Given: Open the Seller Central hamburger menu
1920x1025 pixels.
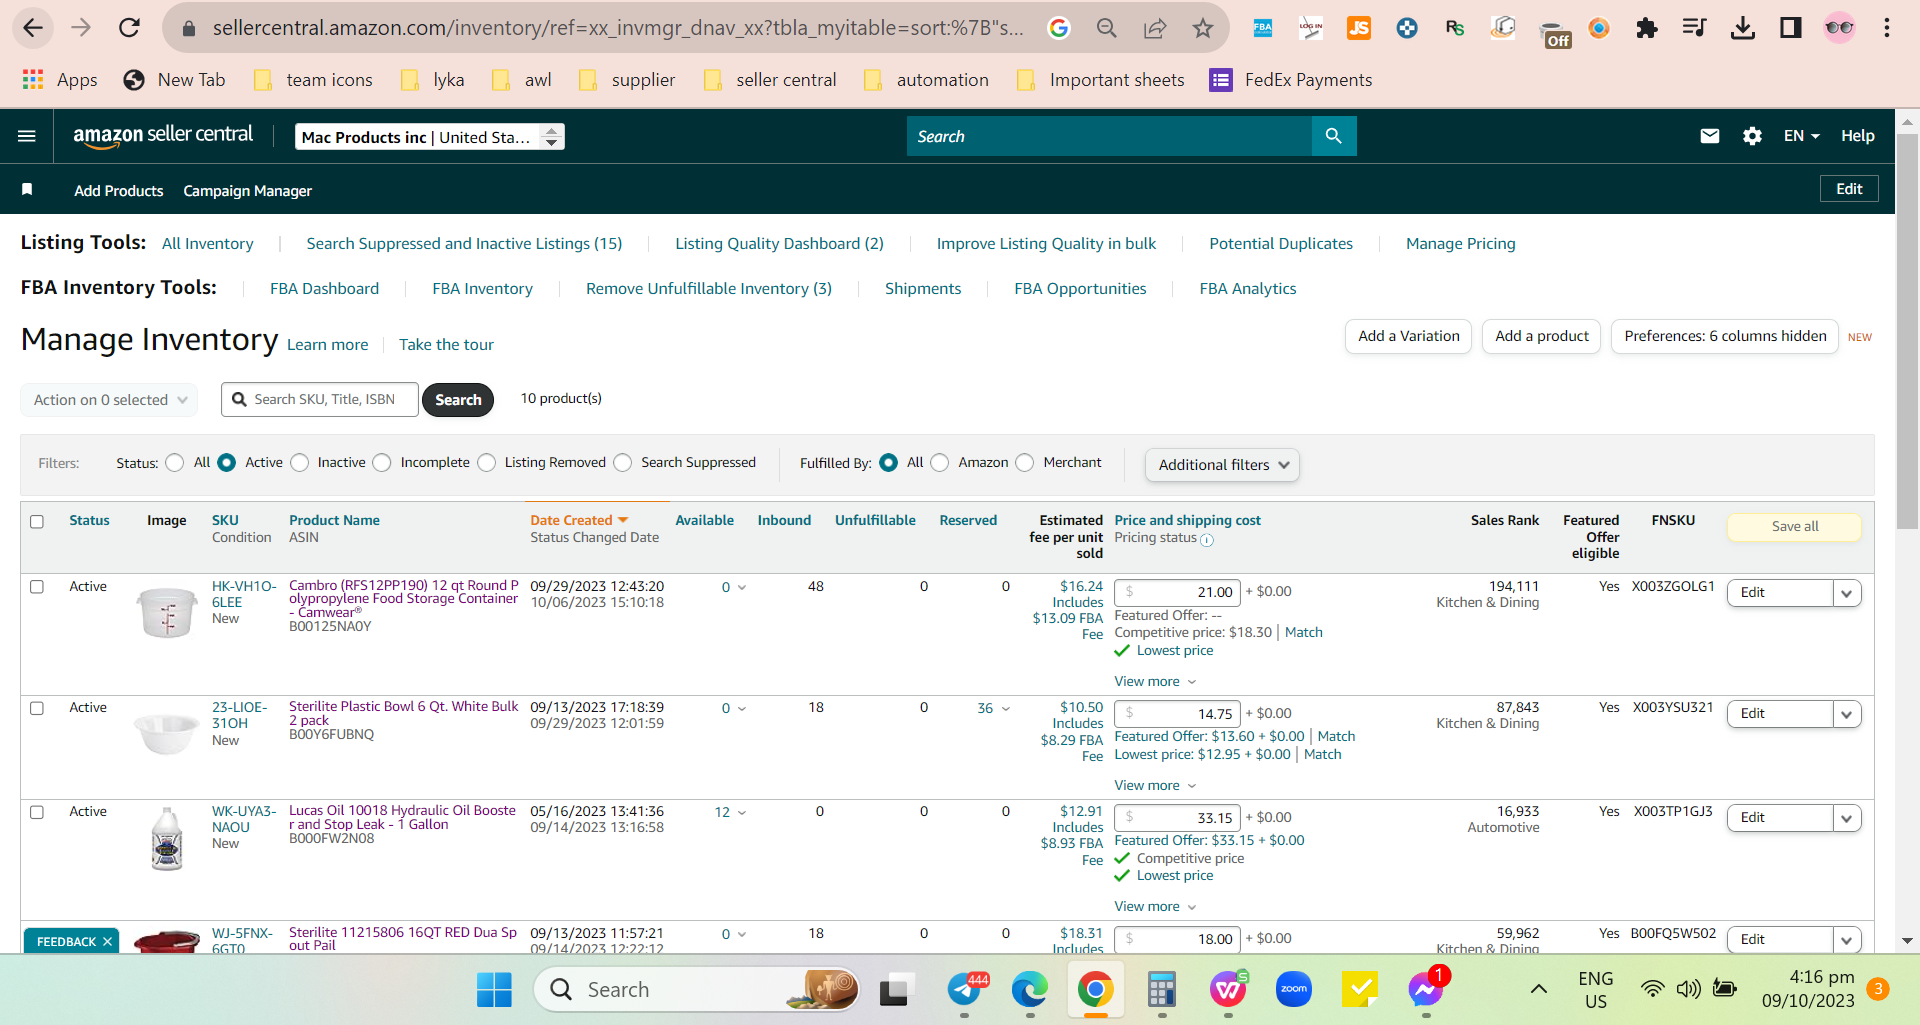Looking at the screenshot, I should [27, 136].
